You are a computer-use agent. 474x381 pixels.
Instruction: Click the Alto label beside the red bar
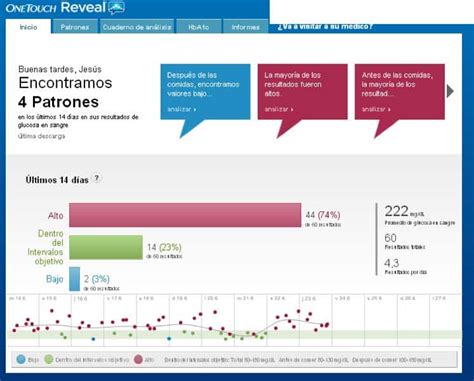[x=55, y=216]
